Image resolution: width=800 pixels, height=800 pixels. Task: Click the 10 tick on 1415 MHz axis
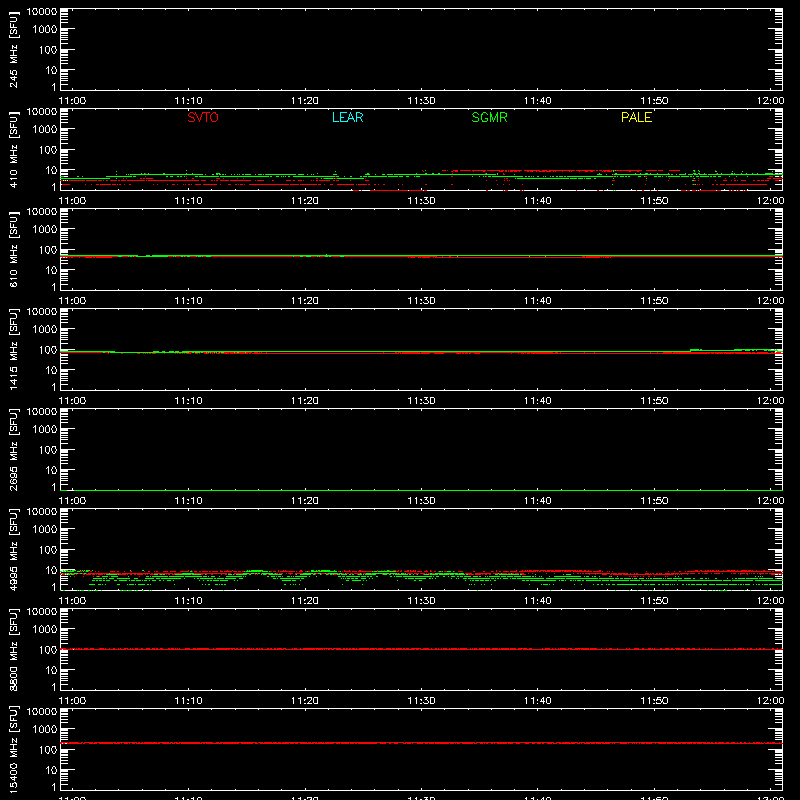pyautogui.click(x=51, y=370)
